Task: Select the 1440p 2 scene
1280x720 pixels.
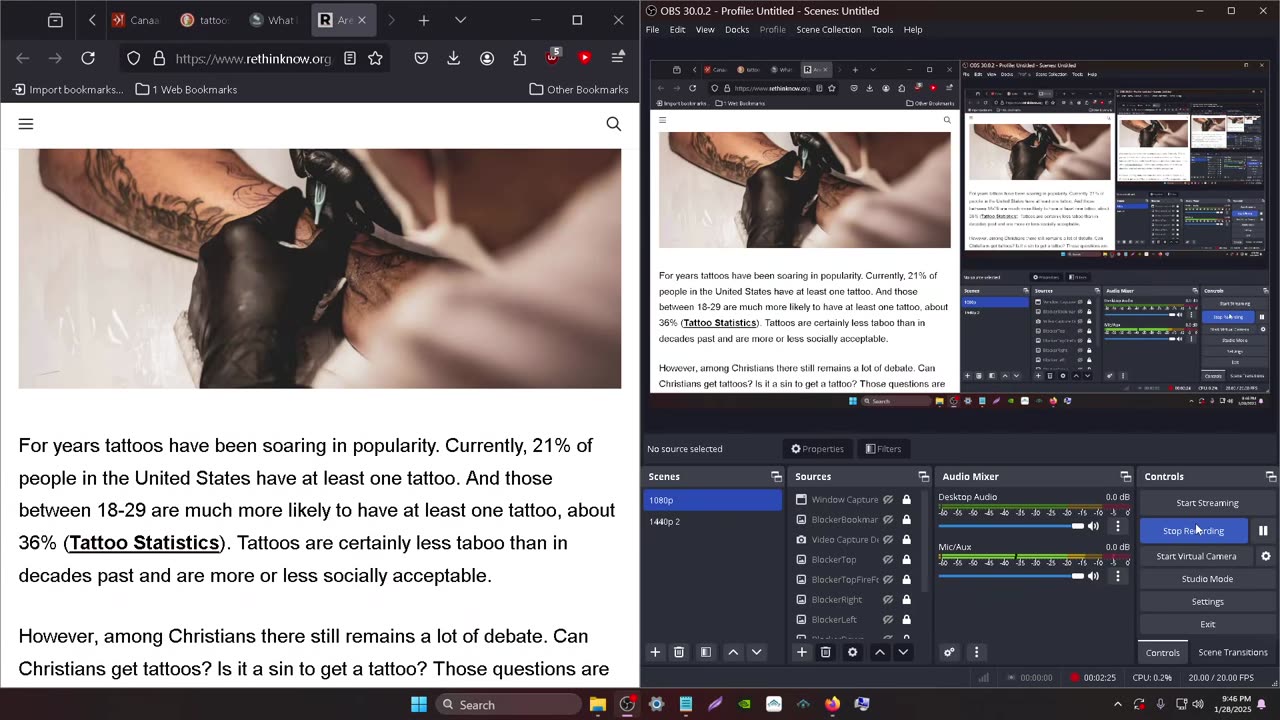Action: [x=713, y=522]
